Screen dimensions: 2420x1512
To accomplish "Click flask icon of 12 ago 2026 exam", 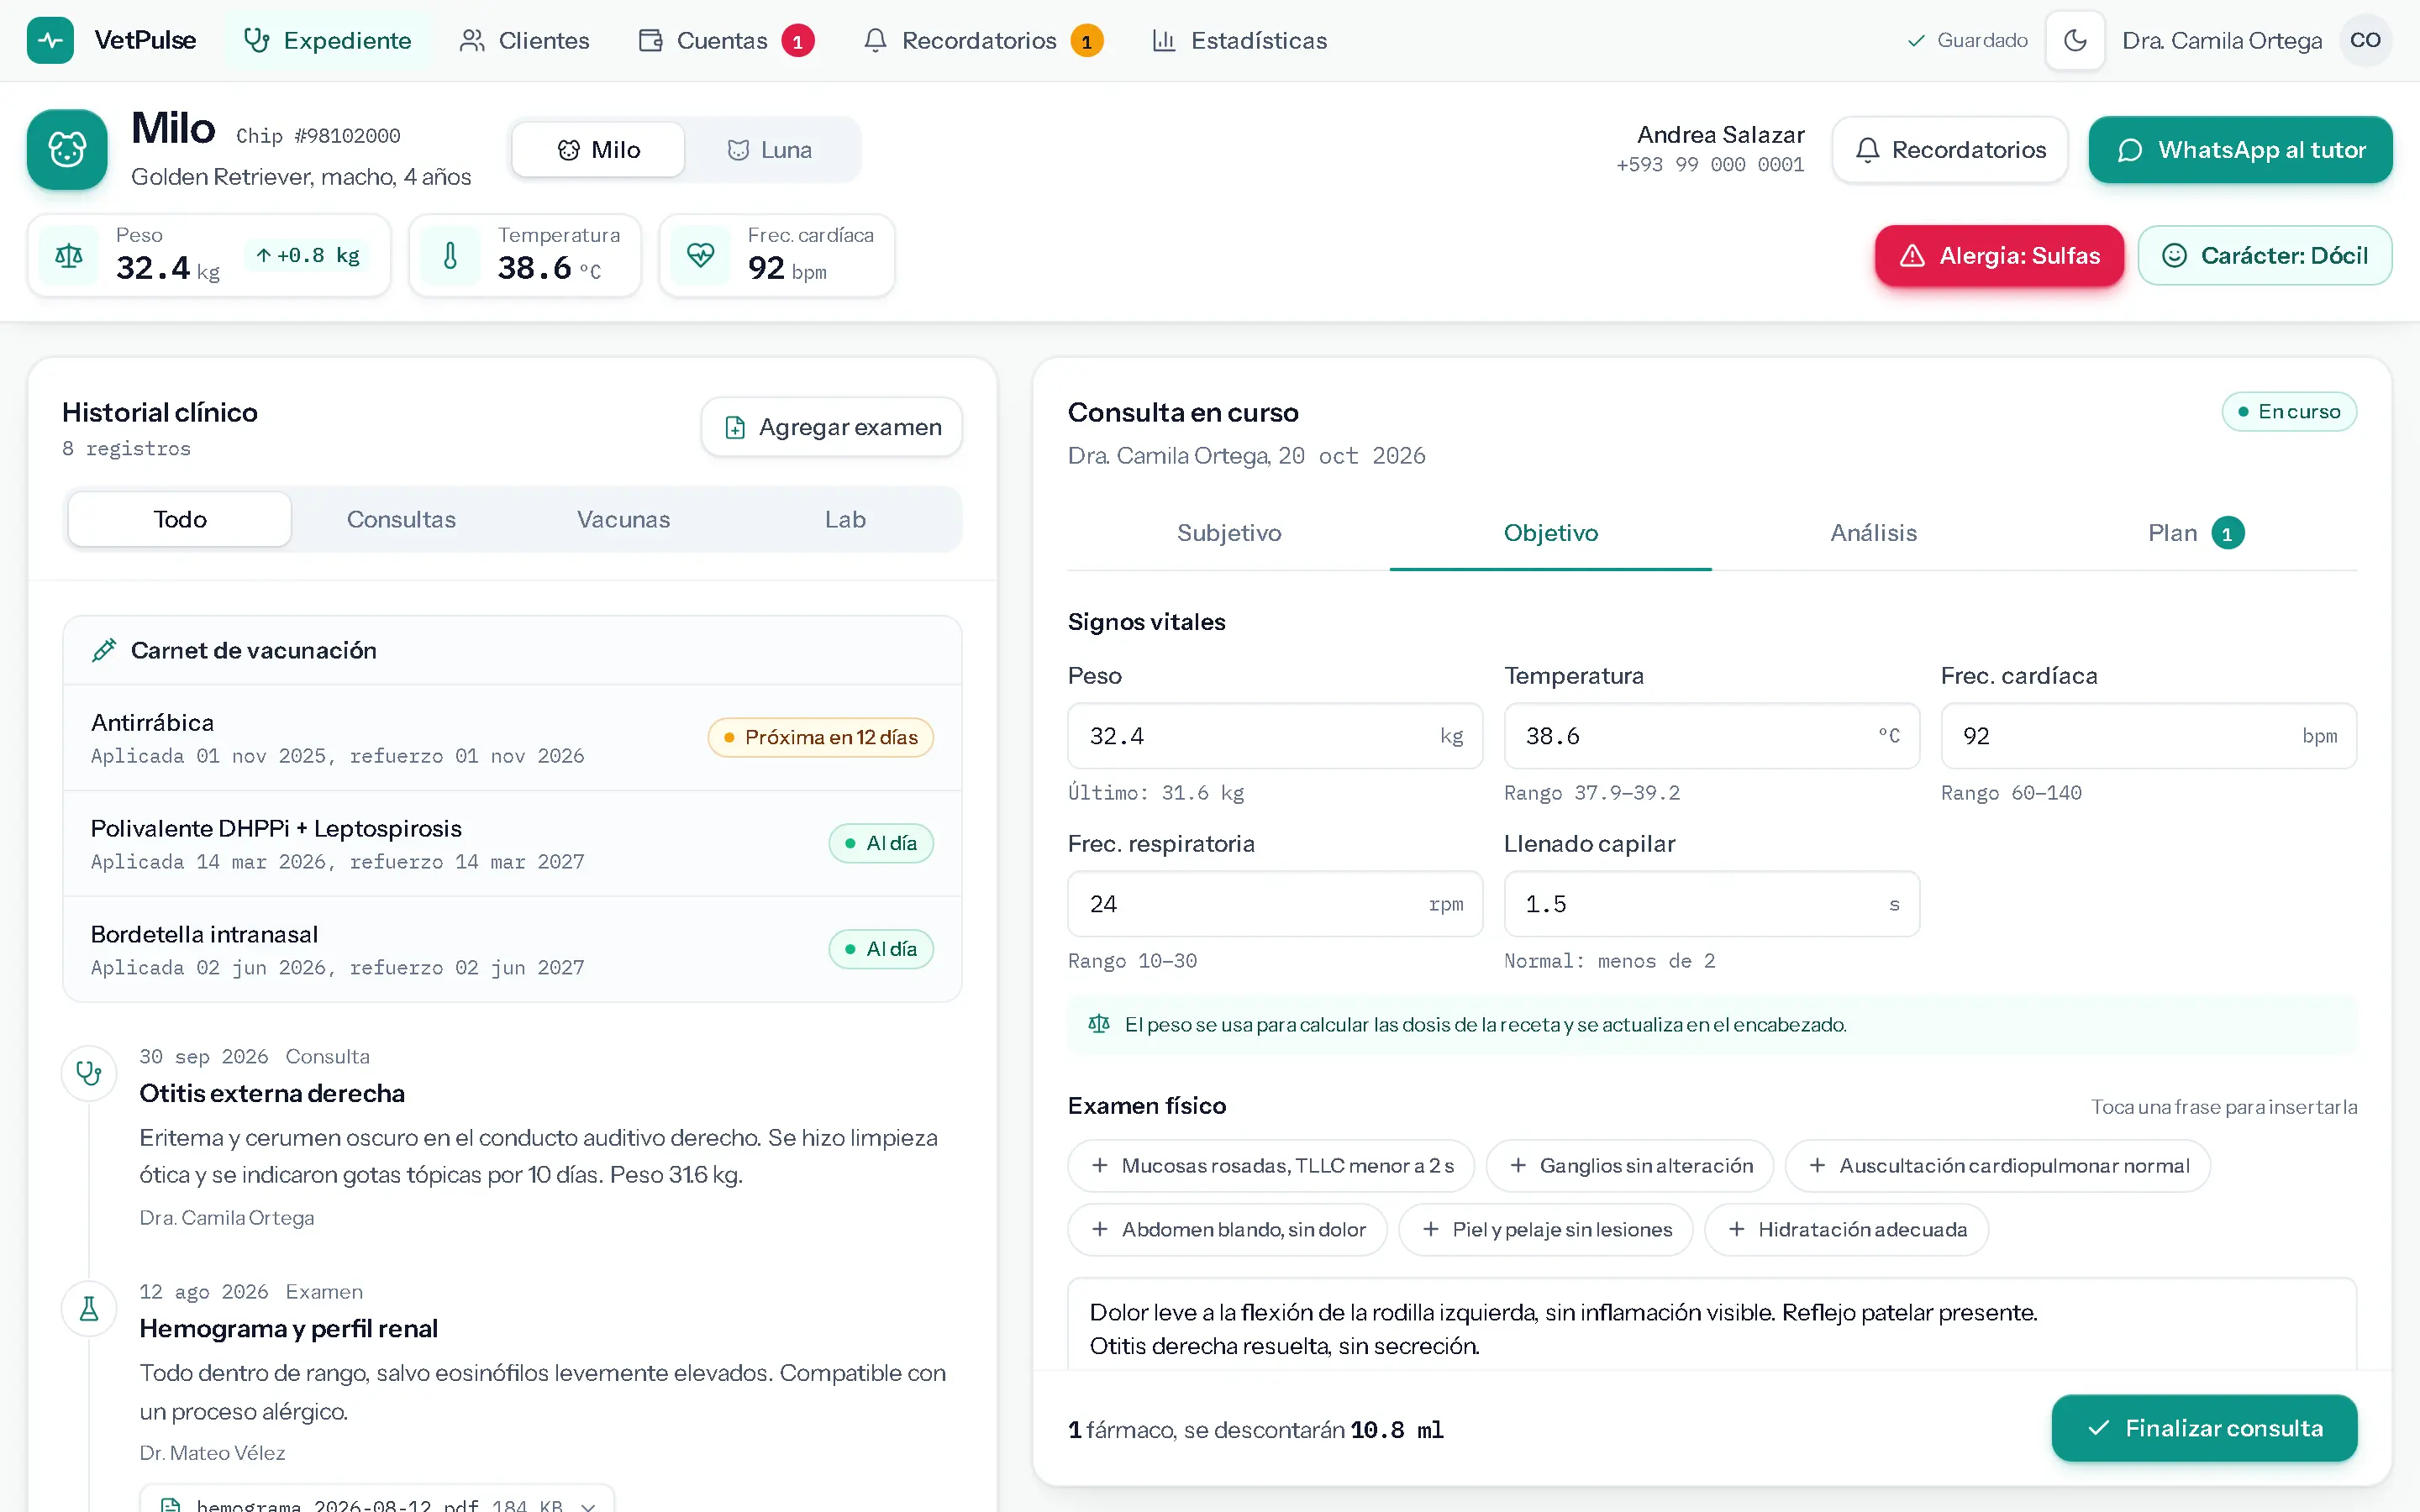I will pos(89,1309).
